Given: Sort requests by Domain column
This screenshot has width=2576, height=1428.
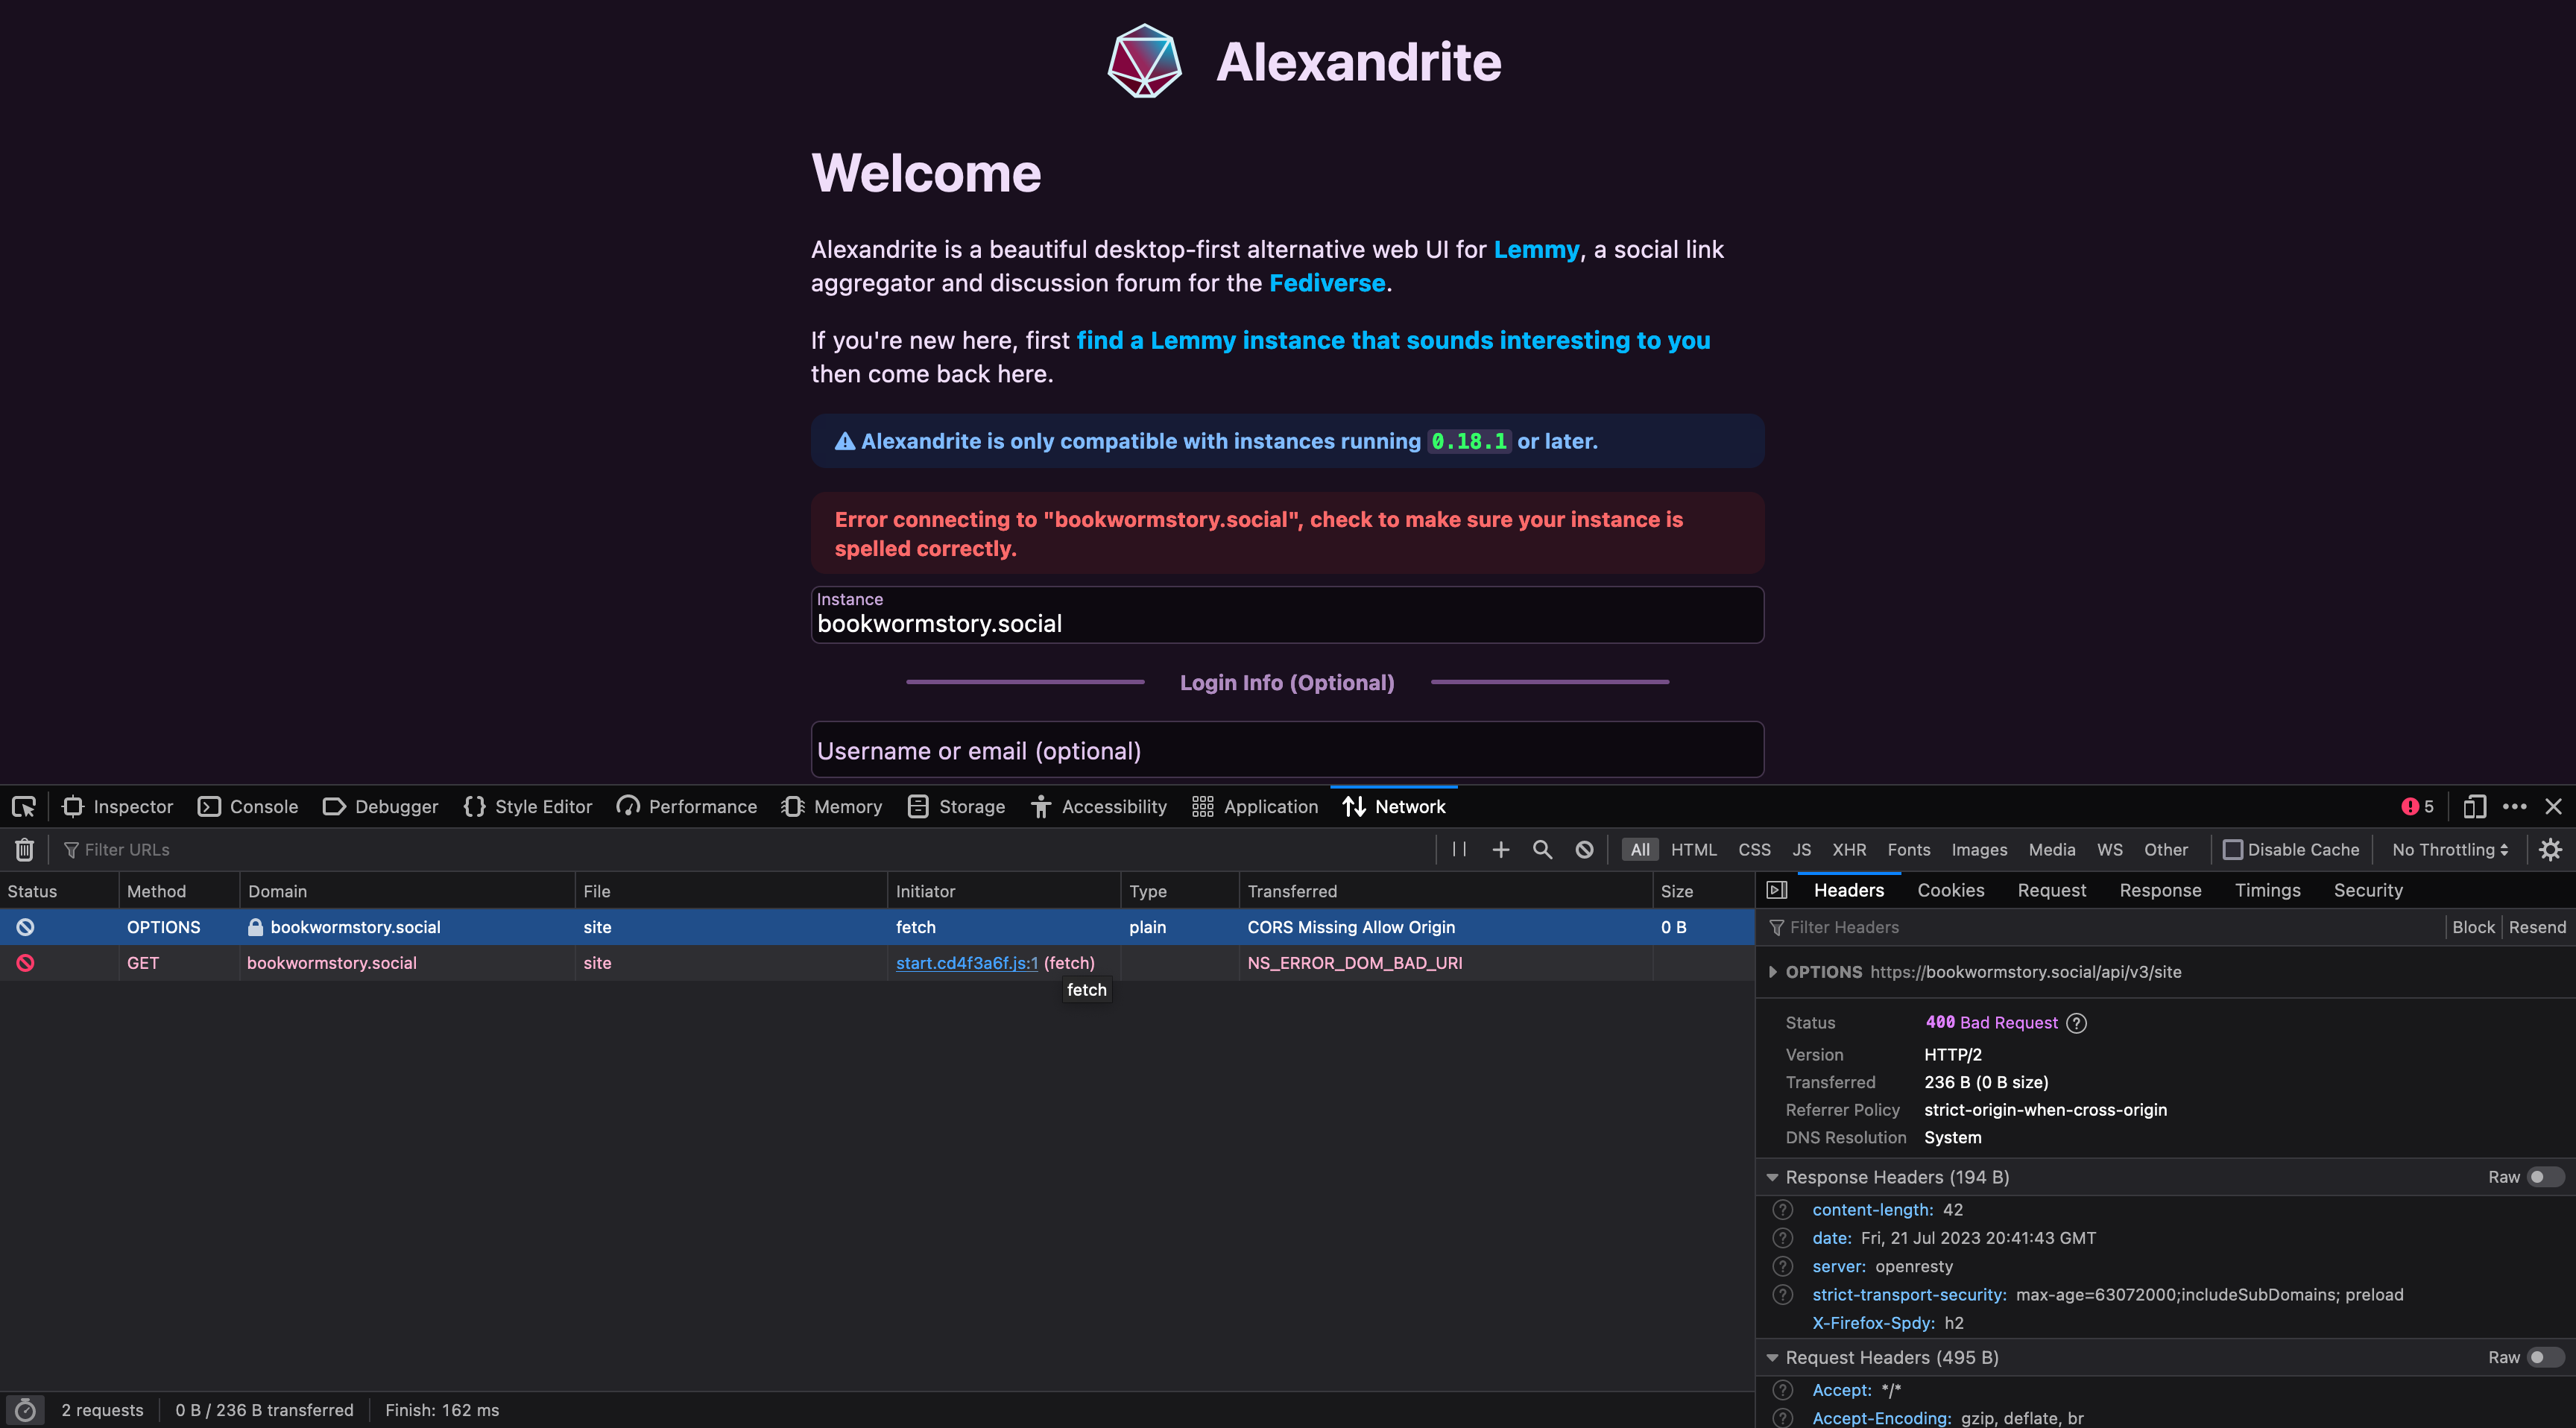Looking at the screenshot, I should pos(407,891).
